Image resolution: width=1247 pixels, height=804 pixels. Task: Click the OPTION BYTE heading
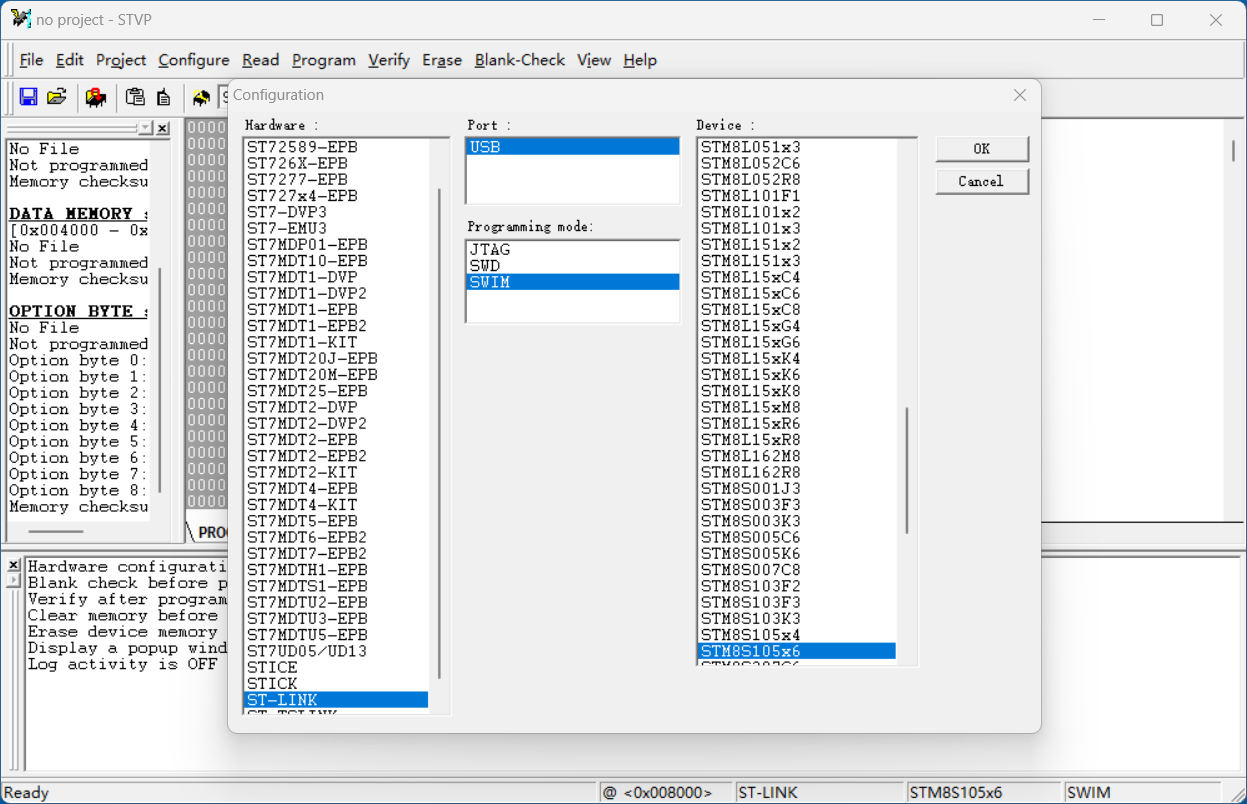[x=78, y=311]
